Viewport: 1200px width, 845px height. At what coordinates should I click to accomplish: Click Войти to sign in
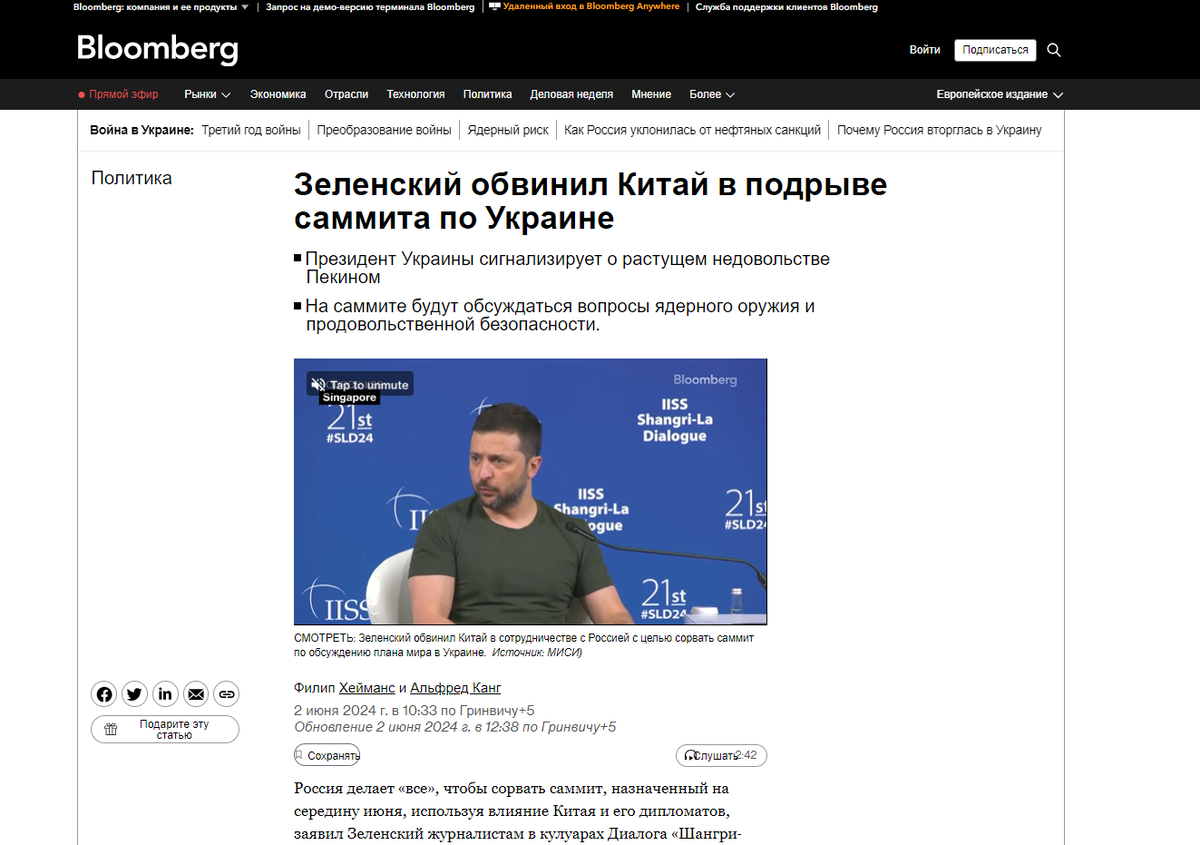click(x=925, y=49)
